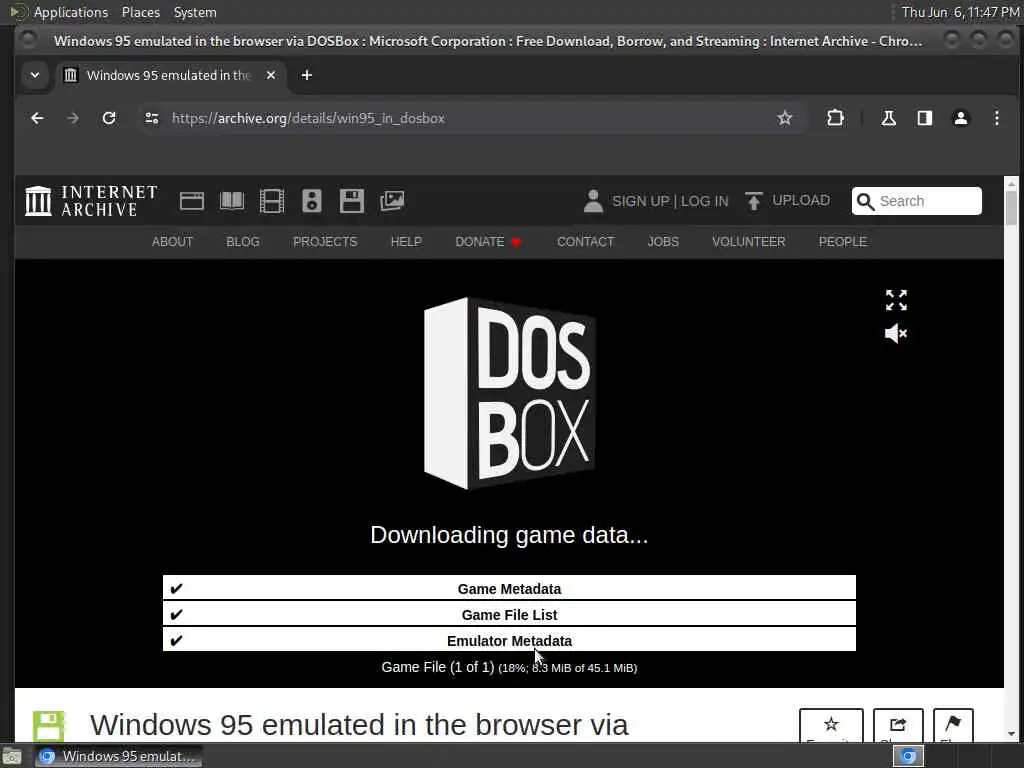
Task: Click the Game File download status text
Action: pos(509,667)
